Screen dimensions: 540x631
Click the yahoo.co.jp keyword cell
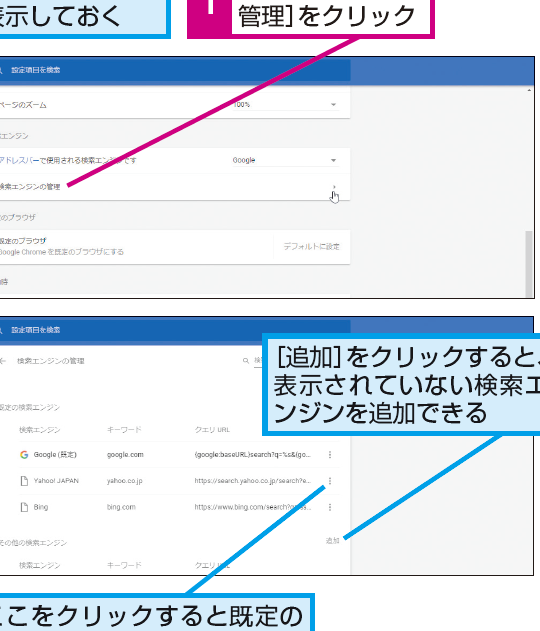click(x=125, y=481)
